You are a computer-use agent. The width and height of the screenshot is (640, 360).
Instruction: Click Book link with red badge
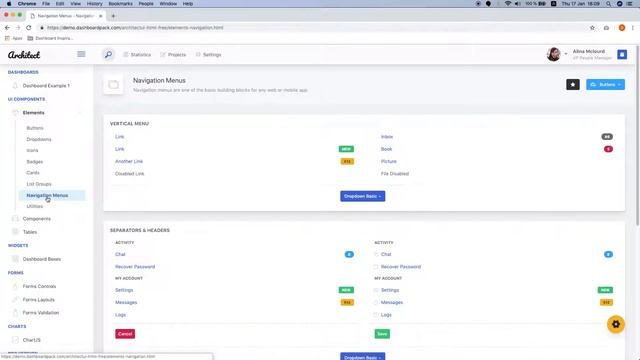point(387,149)
